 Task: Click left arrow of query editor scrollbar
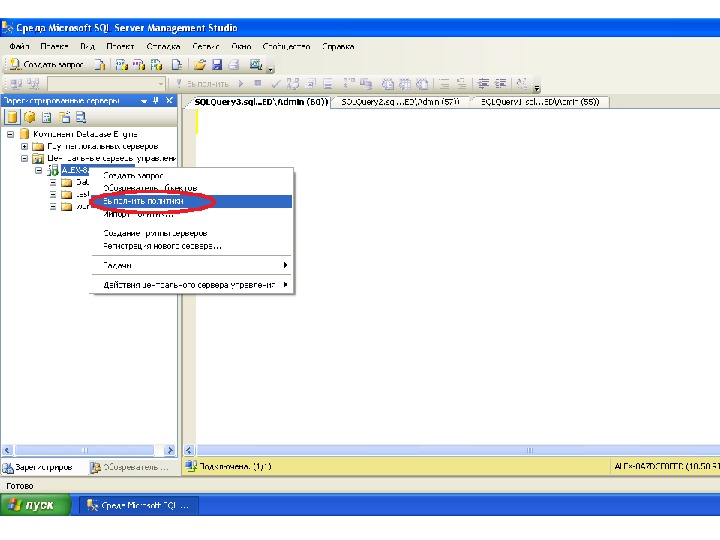tap(189, 450)
